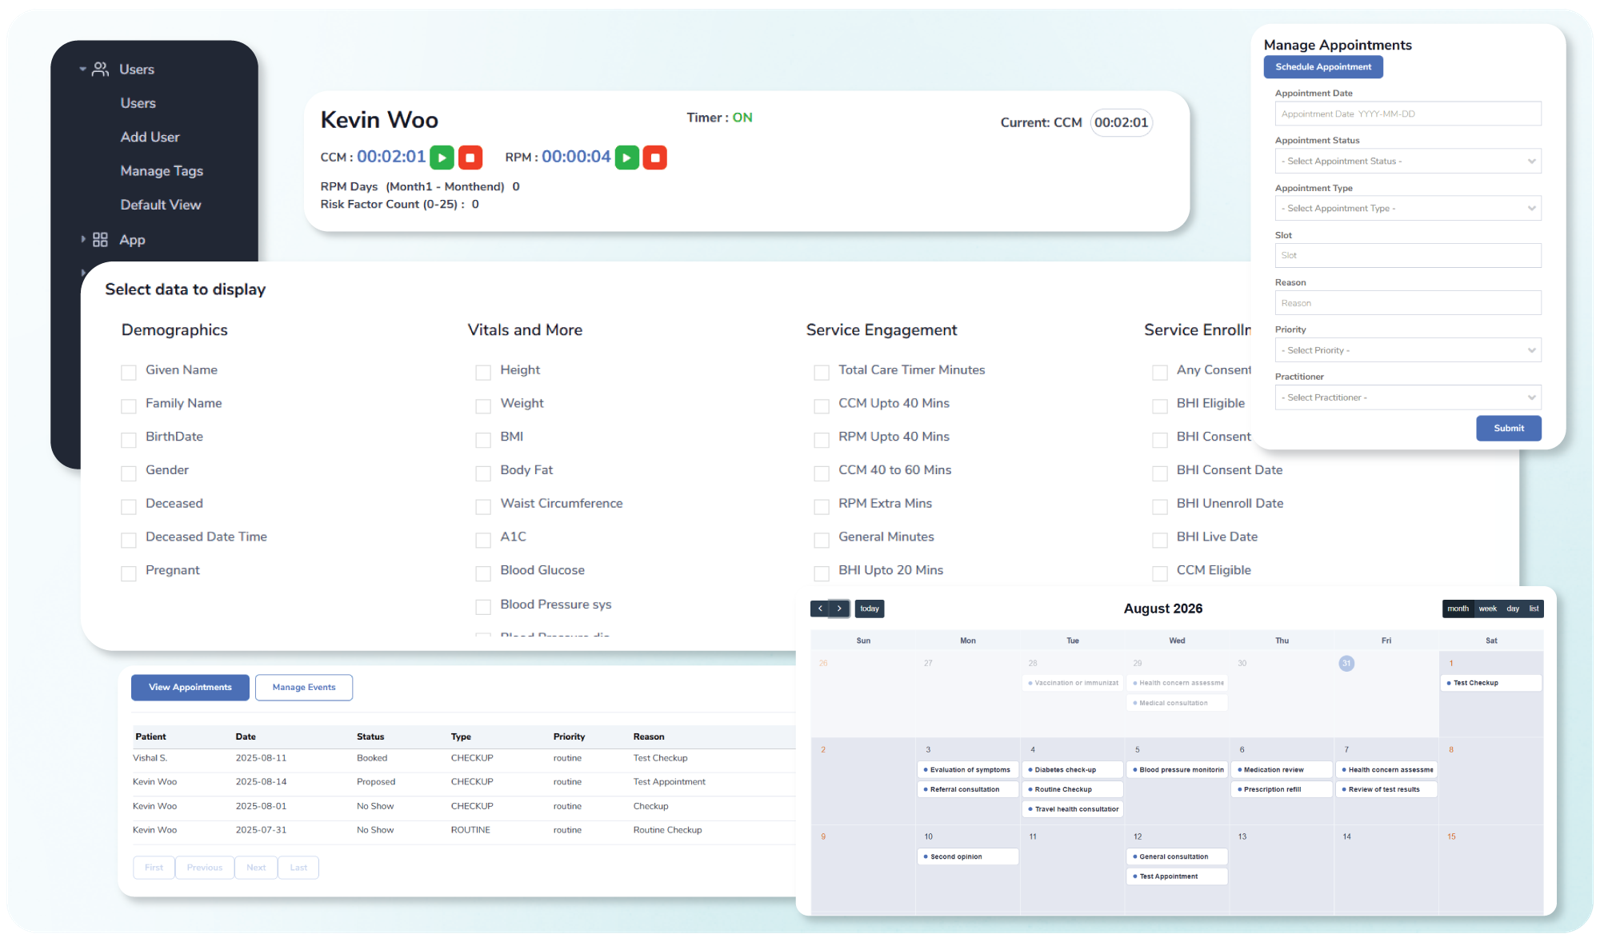Stop the CCM timer with red stop button
Viewport: 1600px width, 942px height.
(x=470, y=157)
